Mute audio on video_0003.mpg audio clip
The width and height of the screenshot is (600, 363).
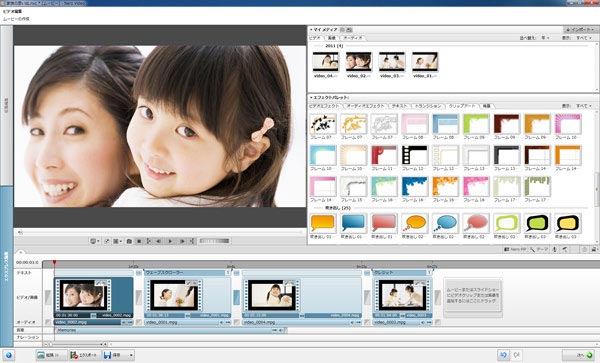click(x=422, y=323)
